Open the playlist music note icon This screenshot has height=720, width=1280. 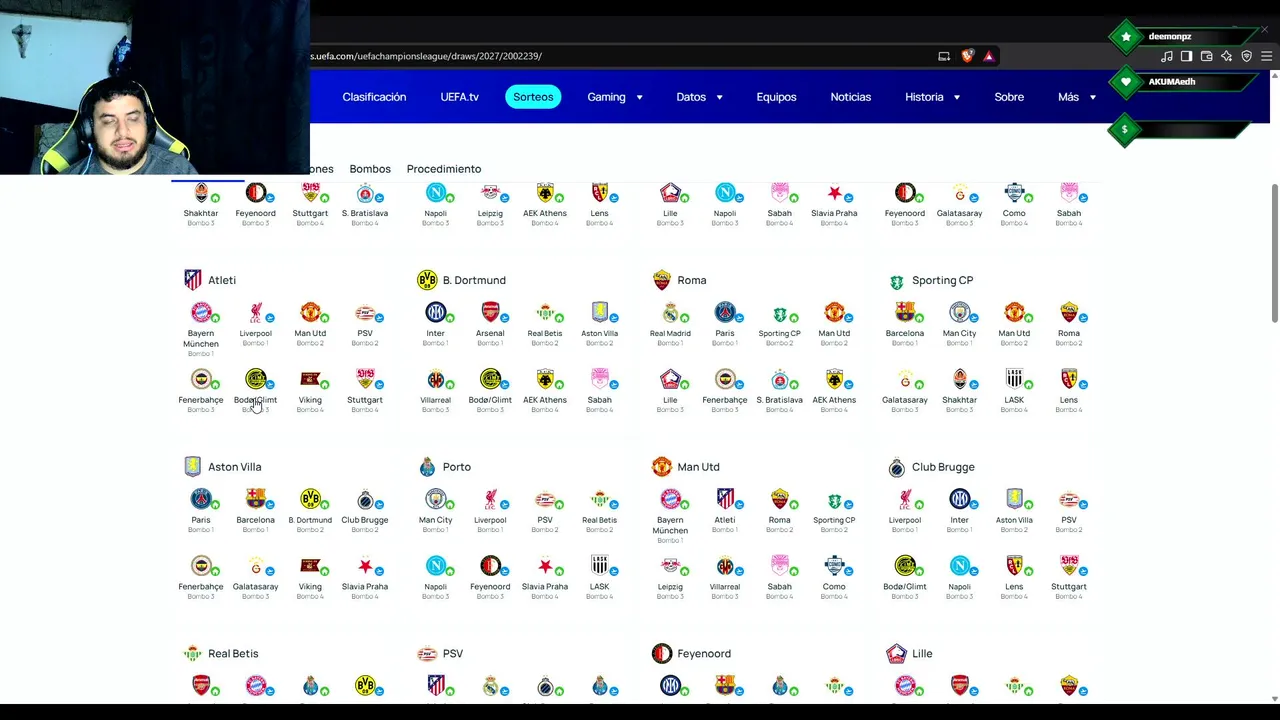pyautogui.click(x=1166, y=56)
